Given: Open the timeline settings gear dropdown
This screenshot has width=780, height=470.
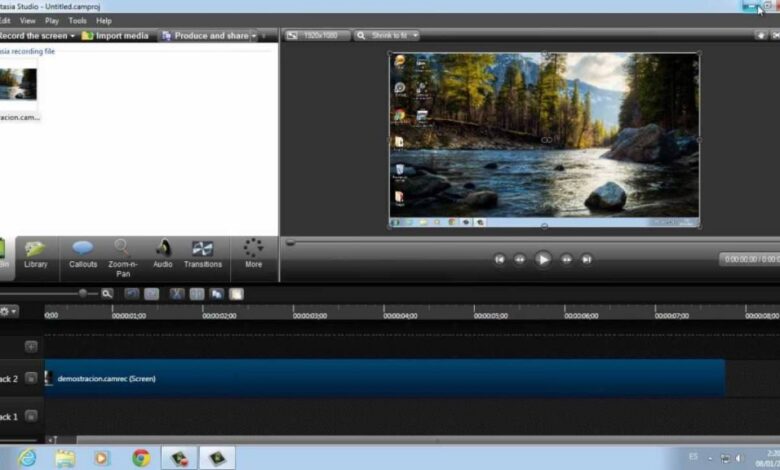Looking at the screenshot, I should [x=8, y=311].
